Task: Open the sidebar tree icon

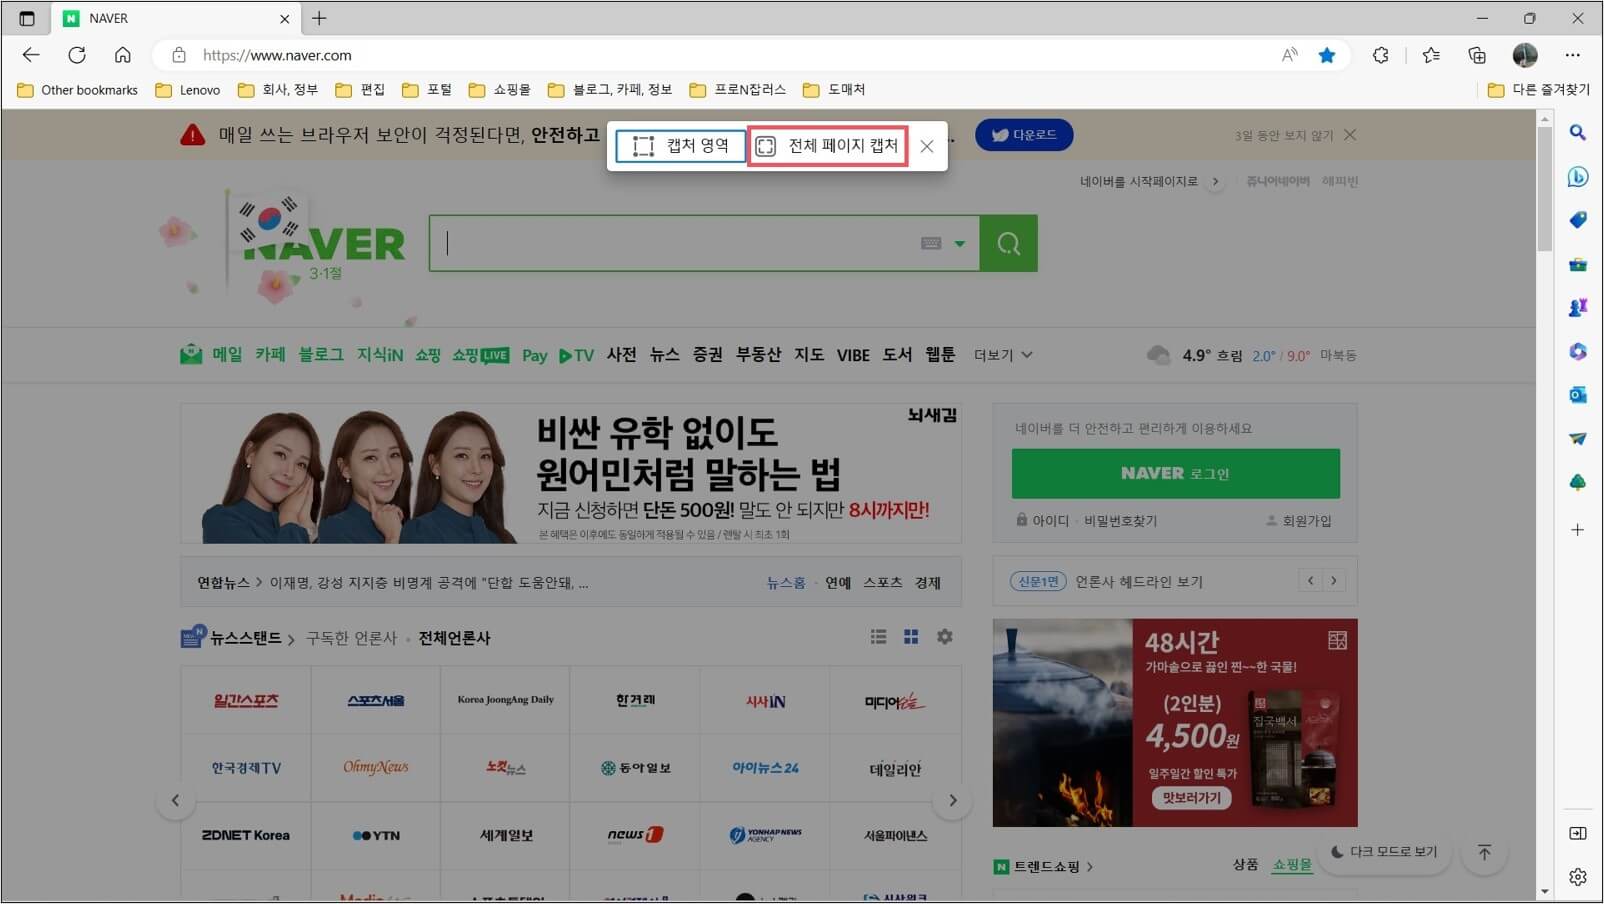Action: click(x=1578, y=482)
